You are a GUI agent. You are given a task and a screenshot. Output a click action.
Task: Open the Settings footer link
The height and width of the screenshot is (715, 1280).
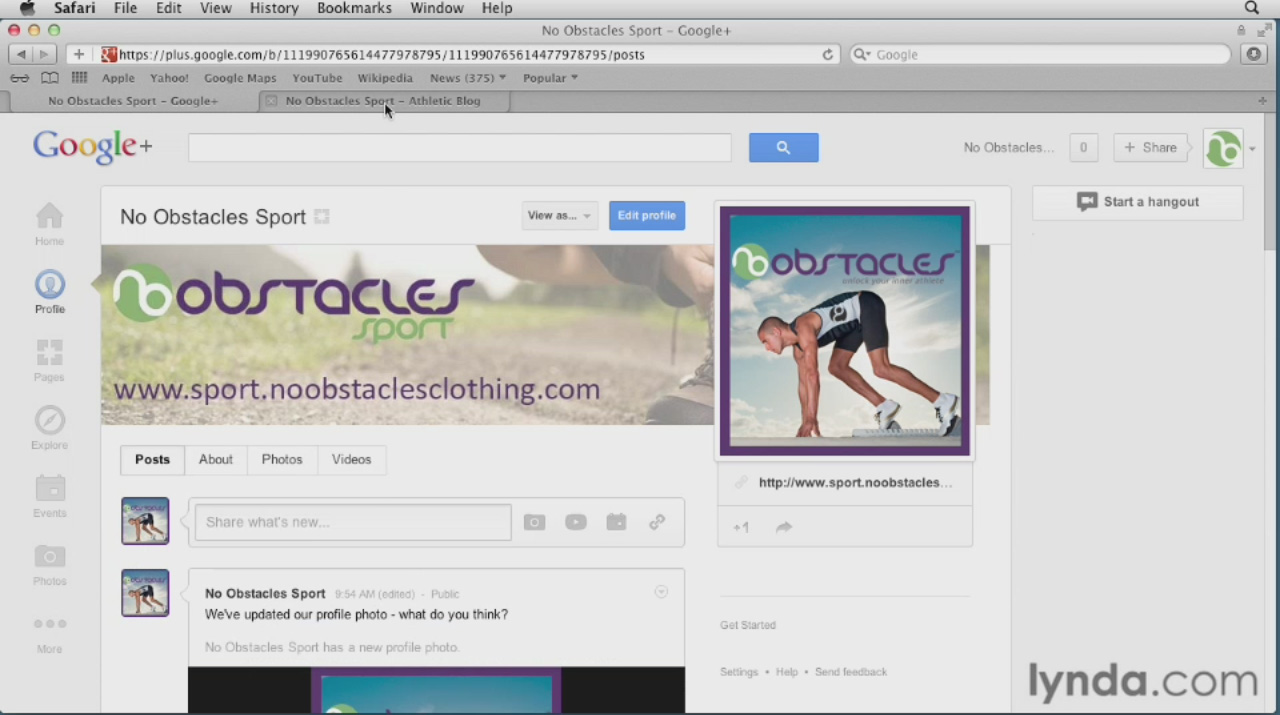(x=739, y=672)
